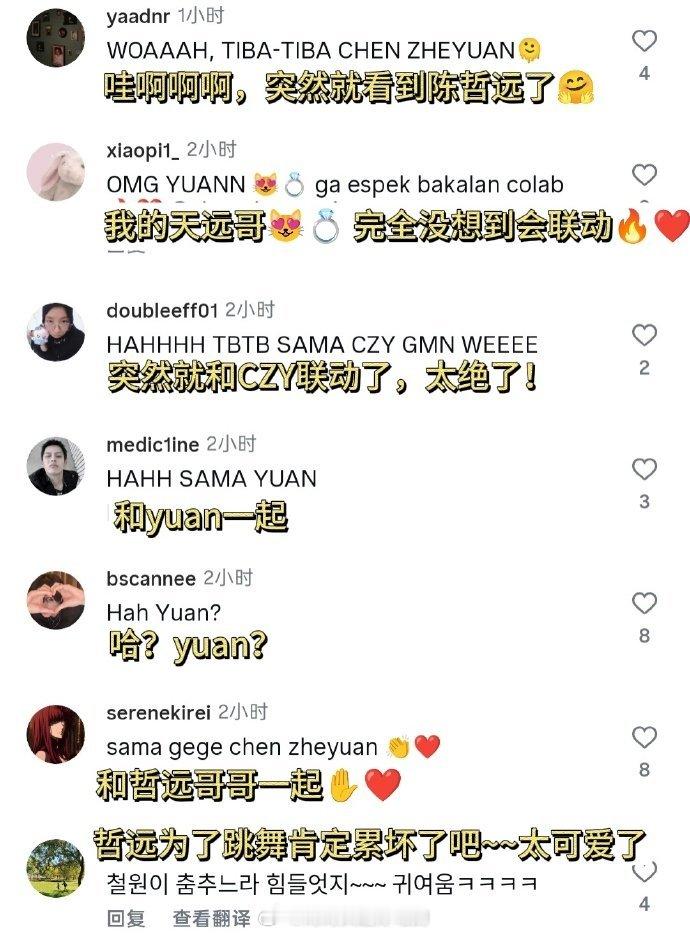690x934 pixels.
Task: Open yaadnr's profile avatar
Action: coord(56,38)
